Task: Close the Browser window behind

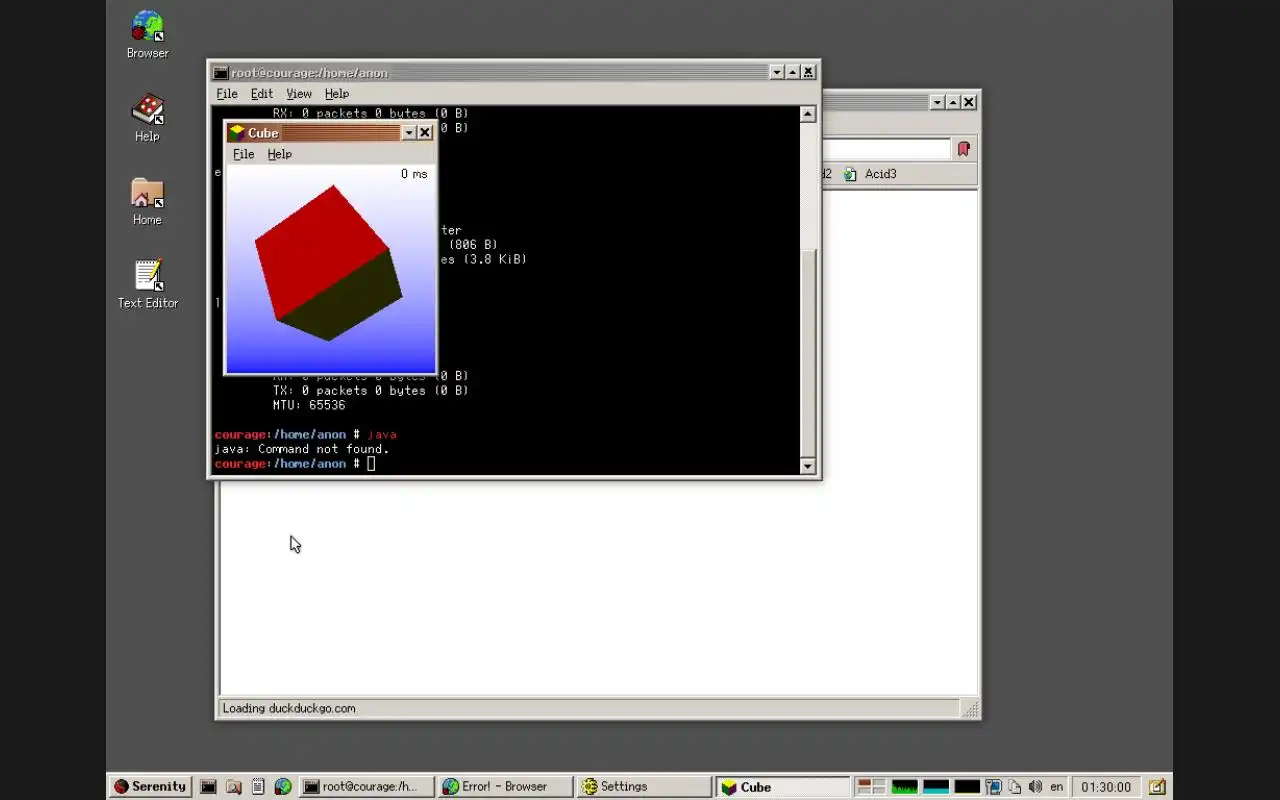Action: coord(969,102)
